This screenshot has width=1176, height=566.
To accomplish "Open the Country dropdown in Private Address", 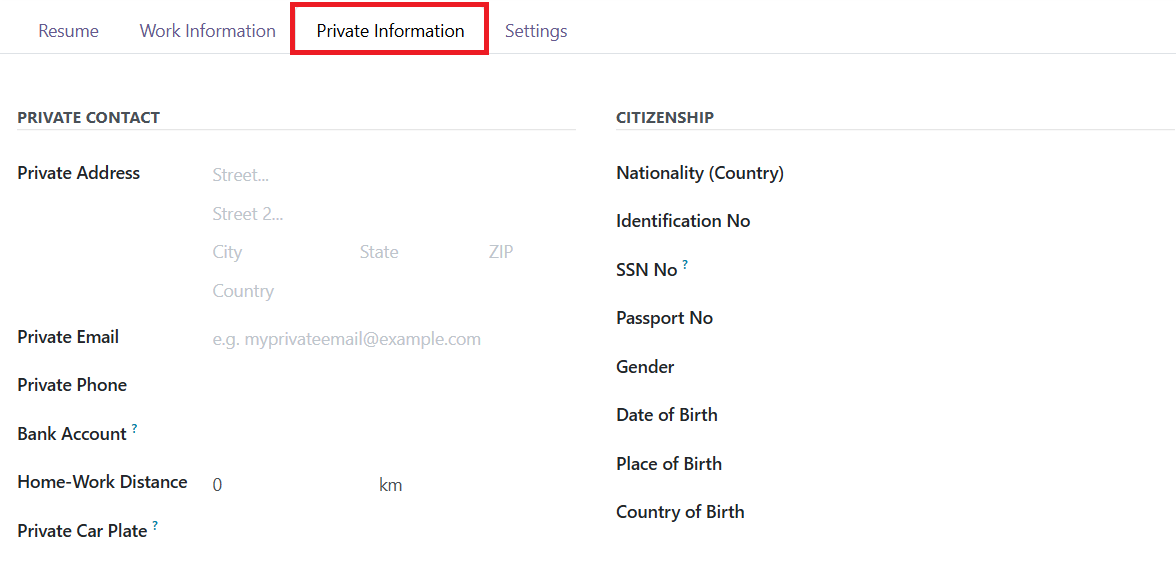I will 393,291.
